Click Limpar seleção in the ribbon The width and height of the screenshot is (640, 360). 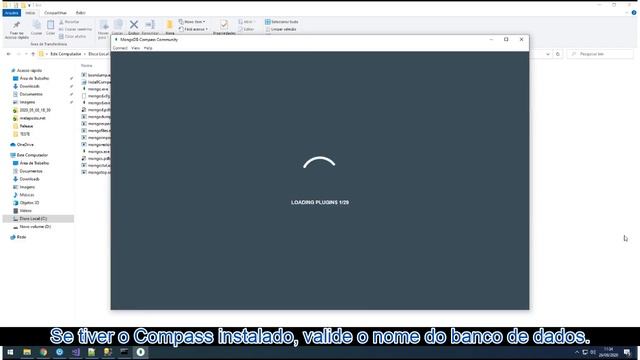click(x=281, y=29)
